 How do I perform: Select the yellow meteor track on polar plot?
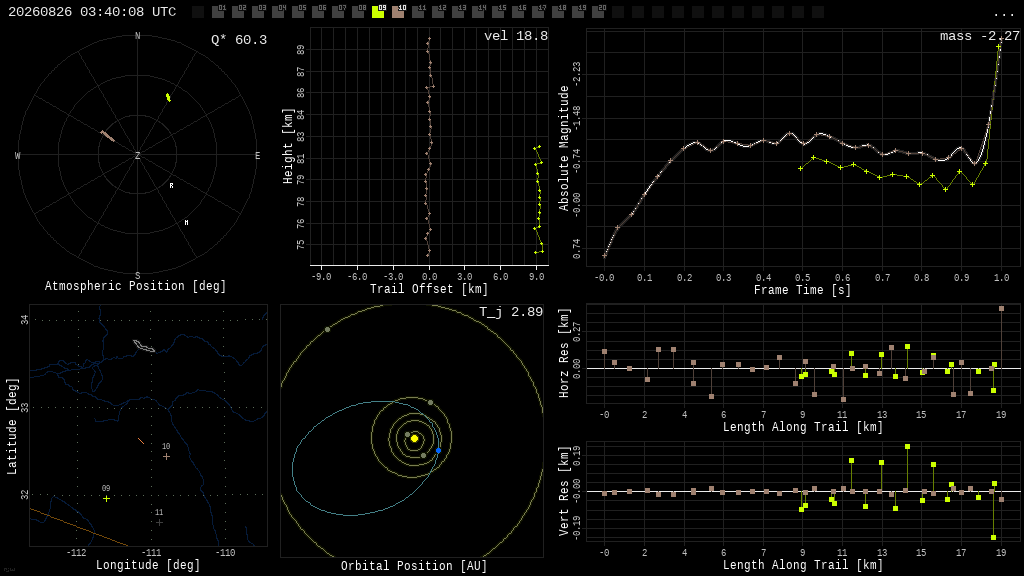(x=168, y=97)
